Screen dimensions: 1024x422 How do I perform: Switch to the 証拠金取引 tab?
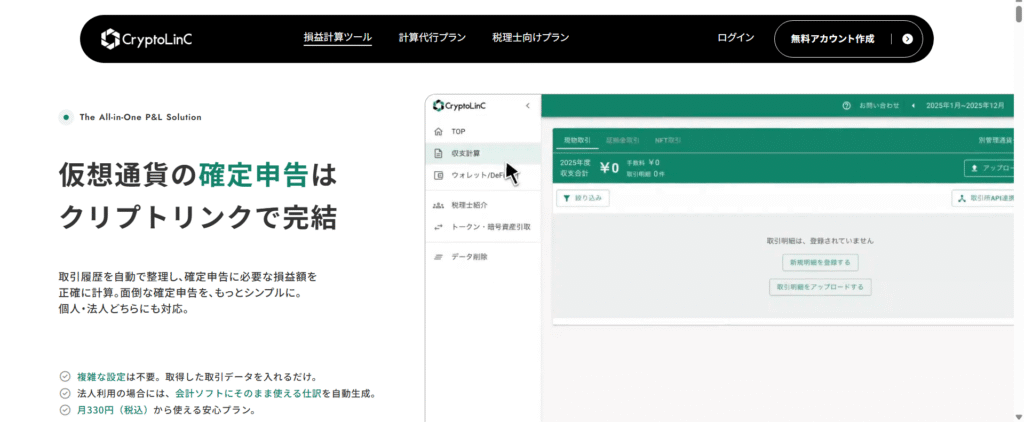[622, 141]
